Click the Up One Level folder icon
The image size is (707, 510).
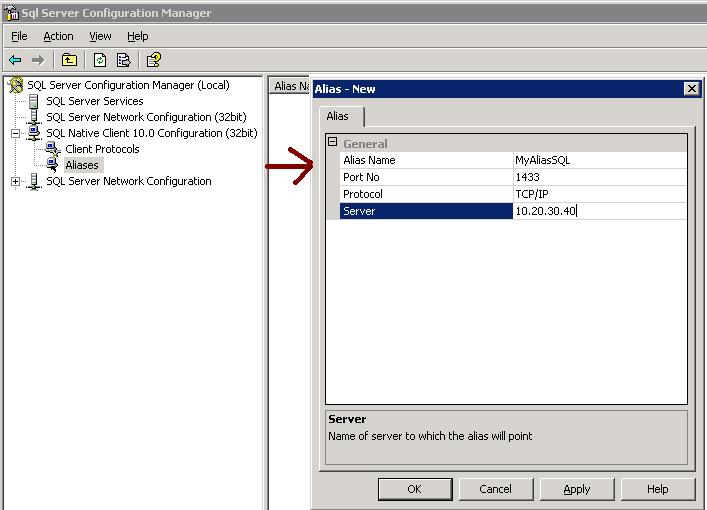(68, 60)
